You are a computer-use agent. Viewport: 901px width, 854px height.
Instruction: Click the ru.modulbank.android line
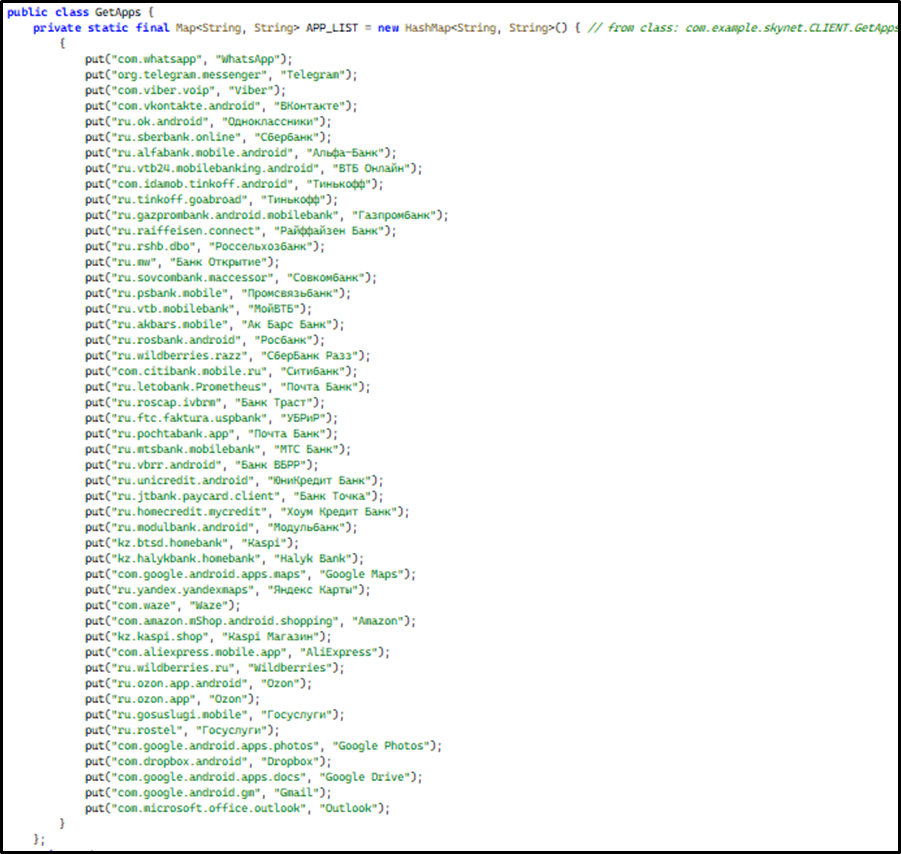tap(221, 527)
